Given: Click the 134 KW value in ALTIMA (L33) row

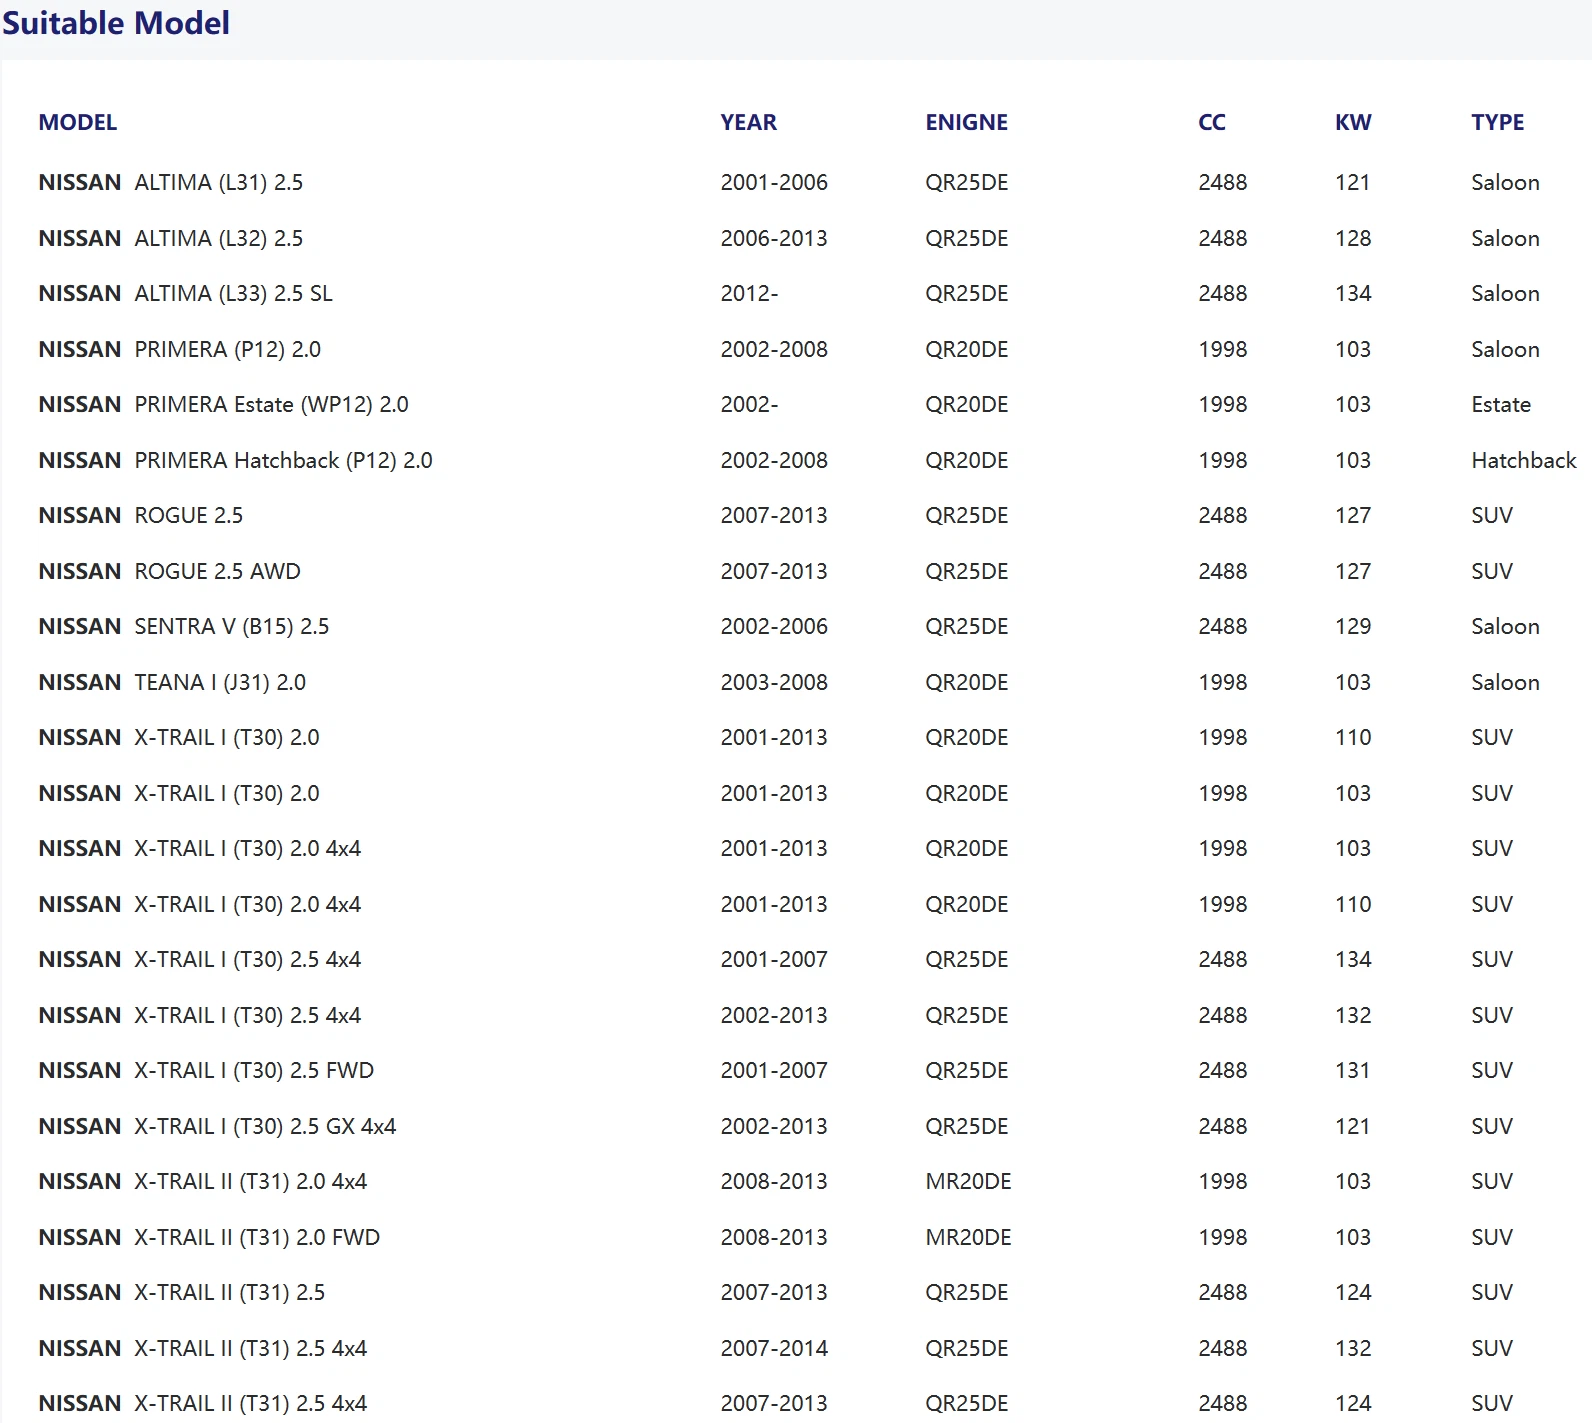Looking at the screenshot, I should 1353,294.
